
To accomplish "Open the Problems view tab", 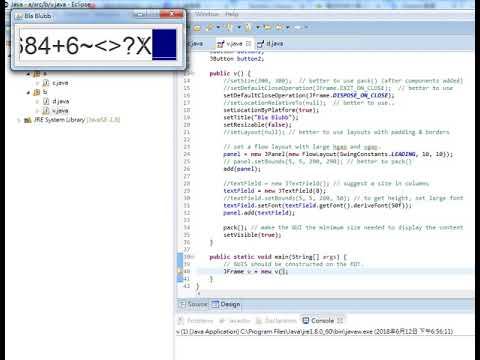I will [x=196, y=321].
